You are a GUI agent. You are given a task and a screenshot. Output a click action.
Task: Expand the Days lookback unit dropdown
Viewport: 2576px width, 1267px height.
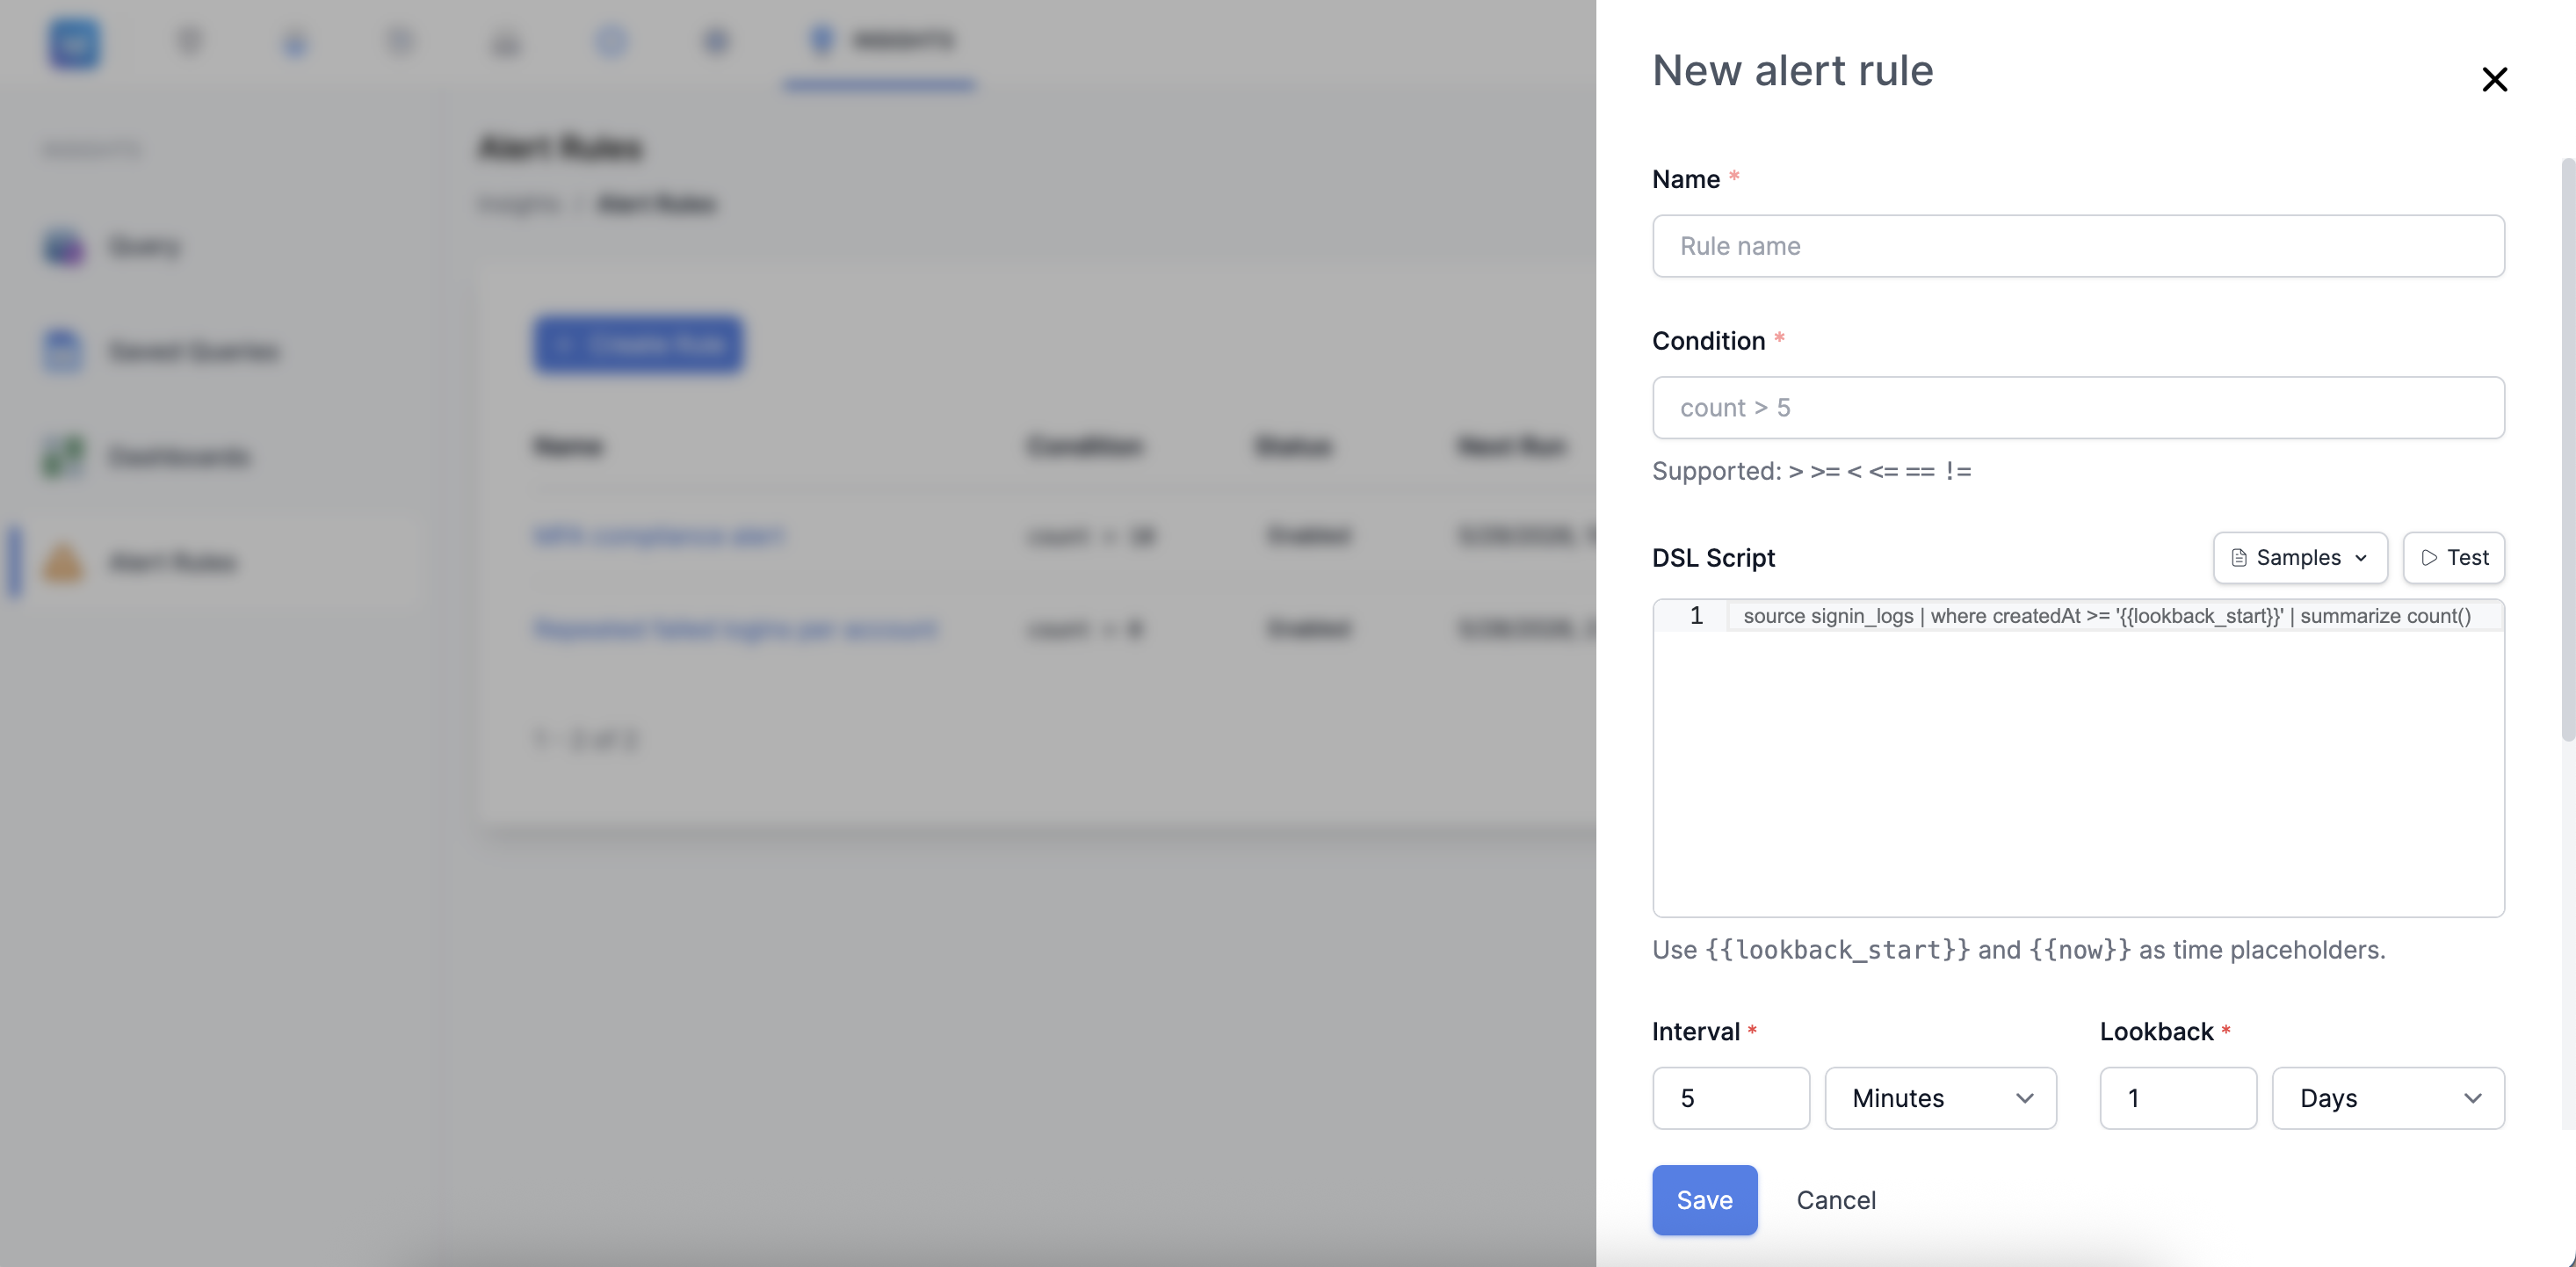pos(2388,1098)
